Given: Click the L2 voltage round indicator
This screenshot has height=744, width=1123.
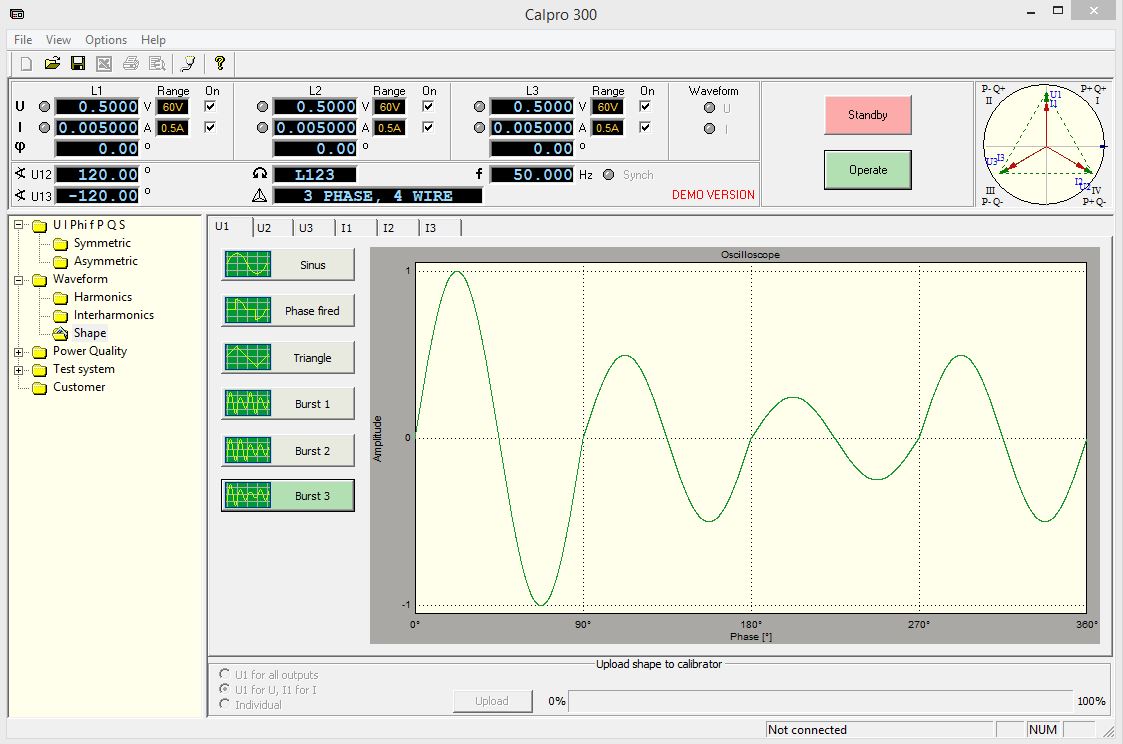Looking at the screenshot, I should pyautogui.click(x=262, y=107).
